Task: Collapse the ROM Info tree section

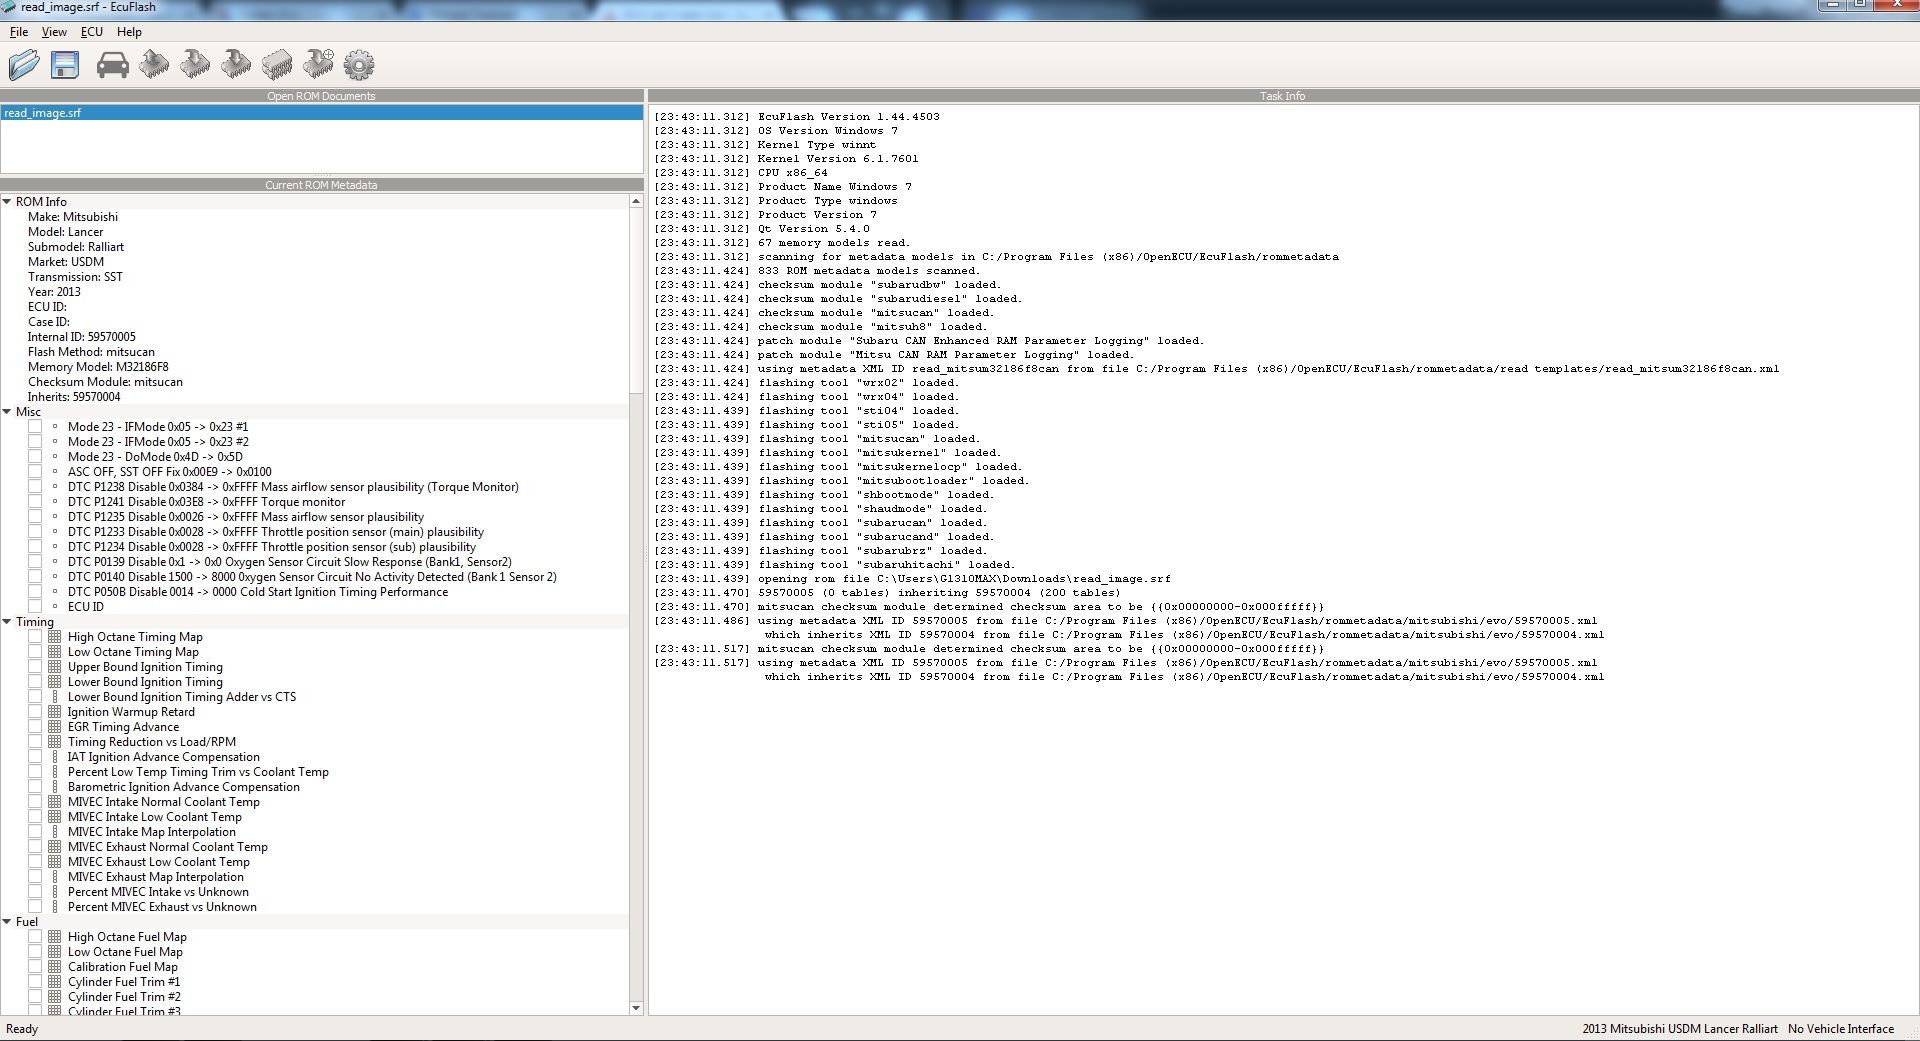Action: tap(7, 202)
